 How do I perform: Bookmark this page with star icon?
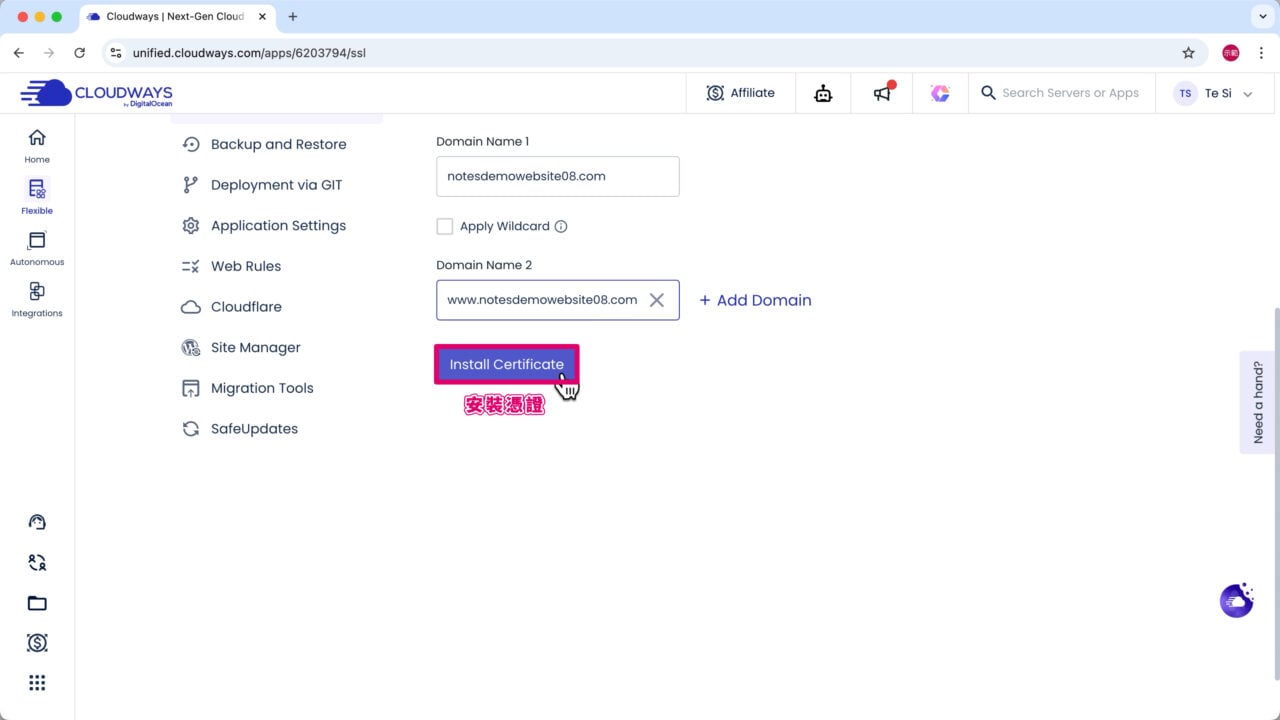point(1188,53)
